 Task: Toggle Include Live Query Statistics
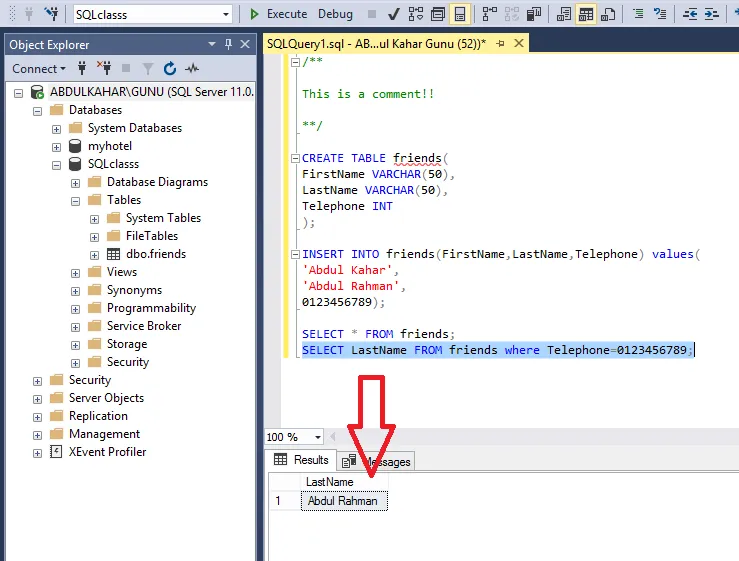(x=512, y=14)
